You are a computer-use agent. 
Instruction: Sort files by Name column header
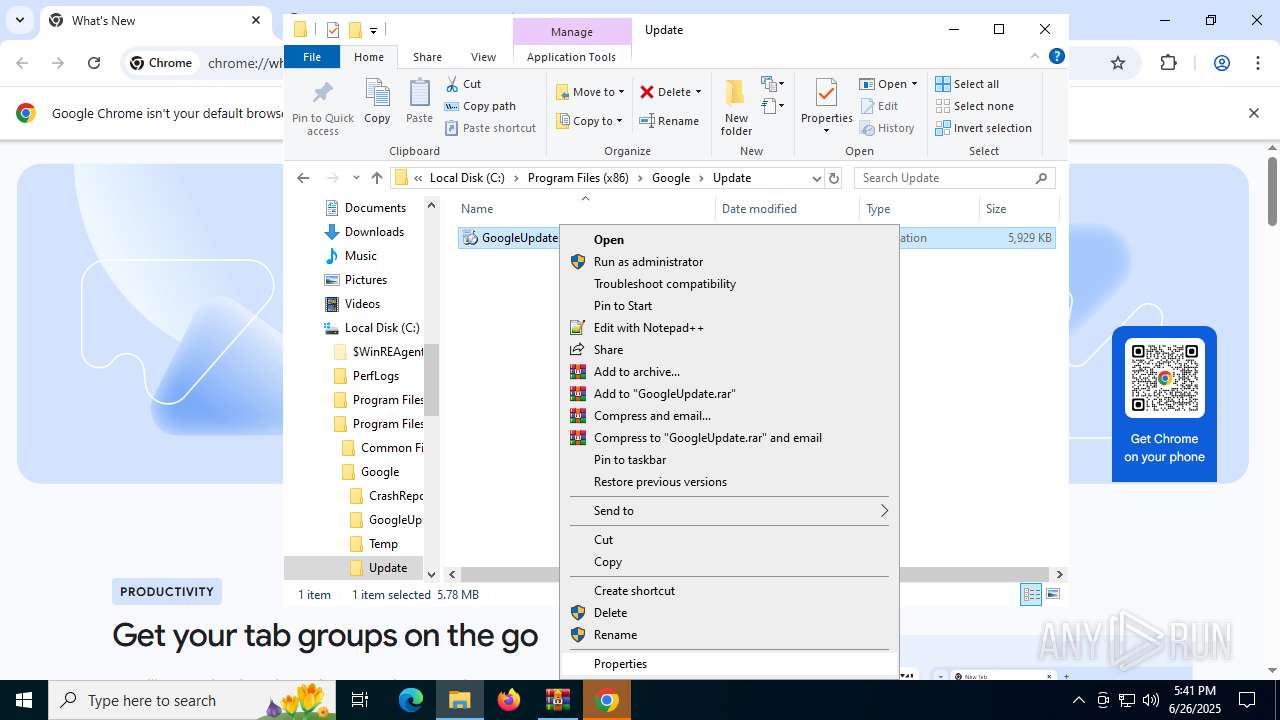coord(585,209)
